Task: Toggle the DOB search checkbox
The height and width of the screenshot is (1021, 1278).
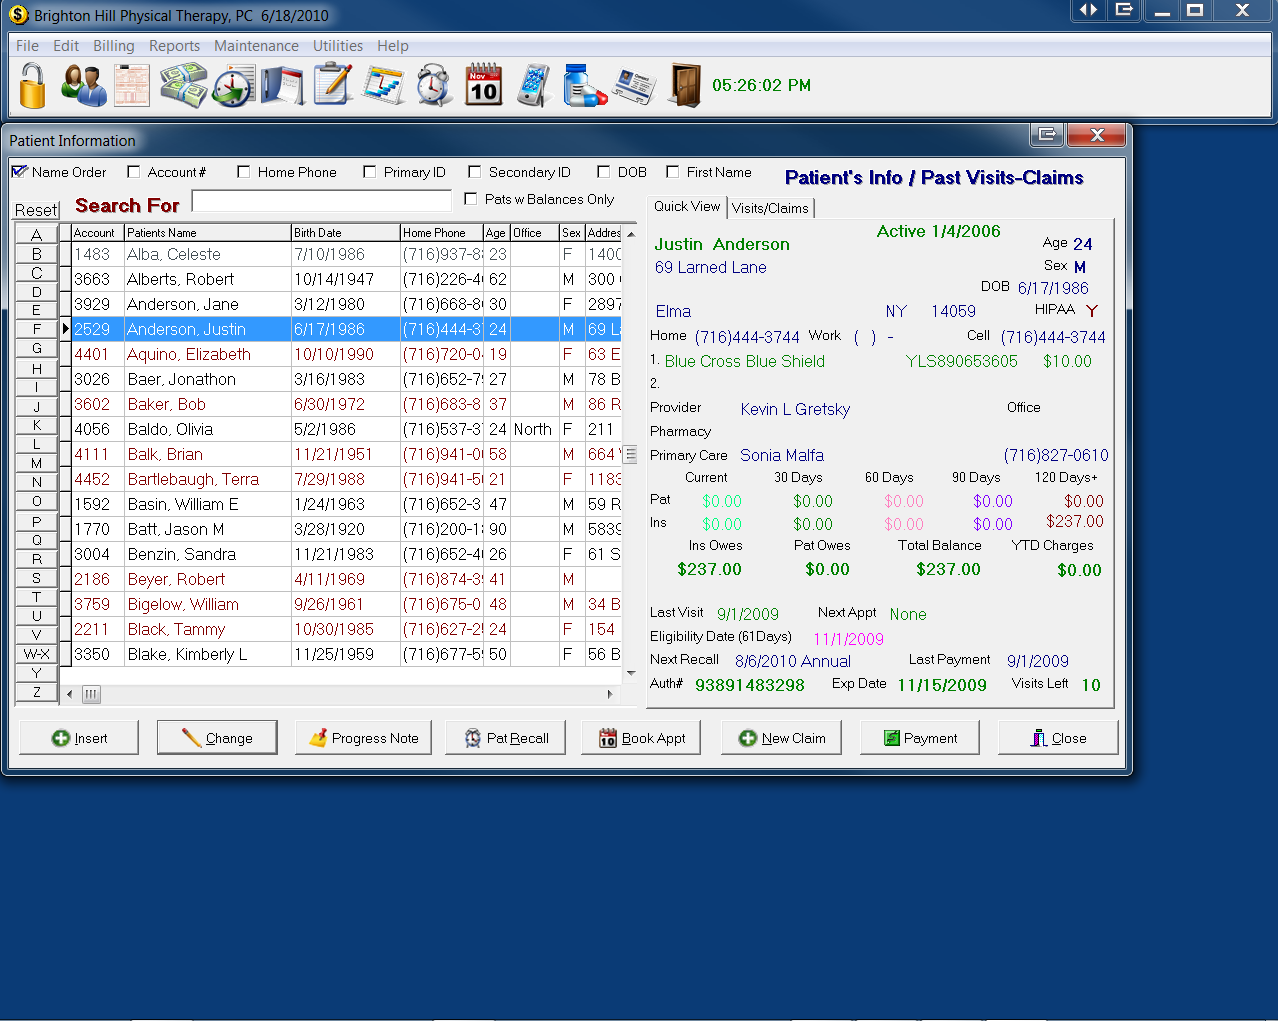Action: pos(603,172)
